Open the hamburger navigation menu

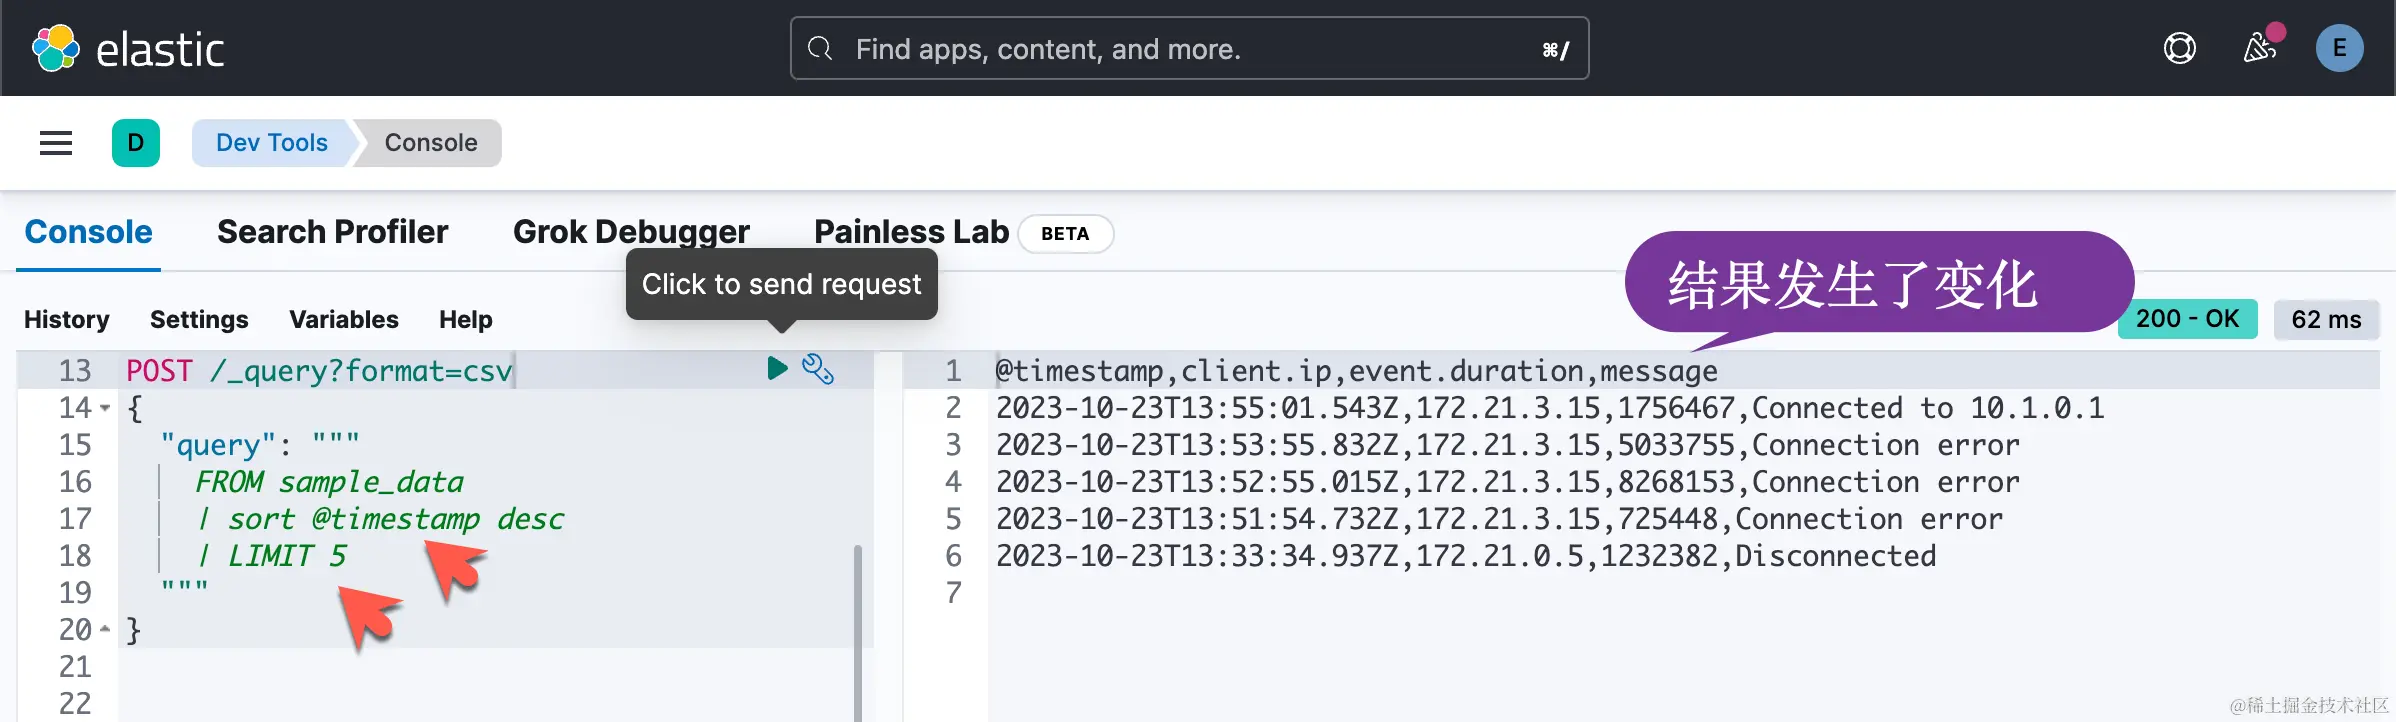coord(56,143)
